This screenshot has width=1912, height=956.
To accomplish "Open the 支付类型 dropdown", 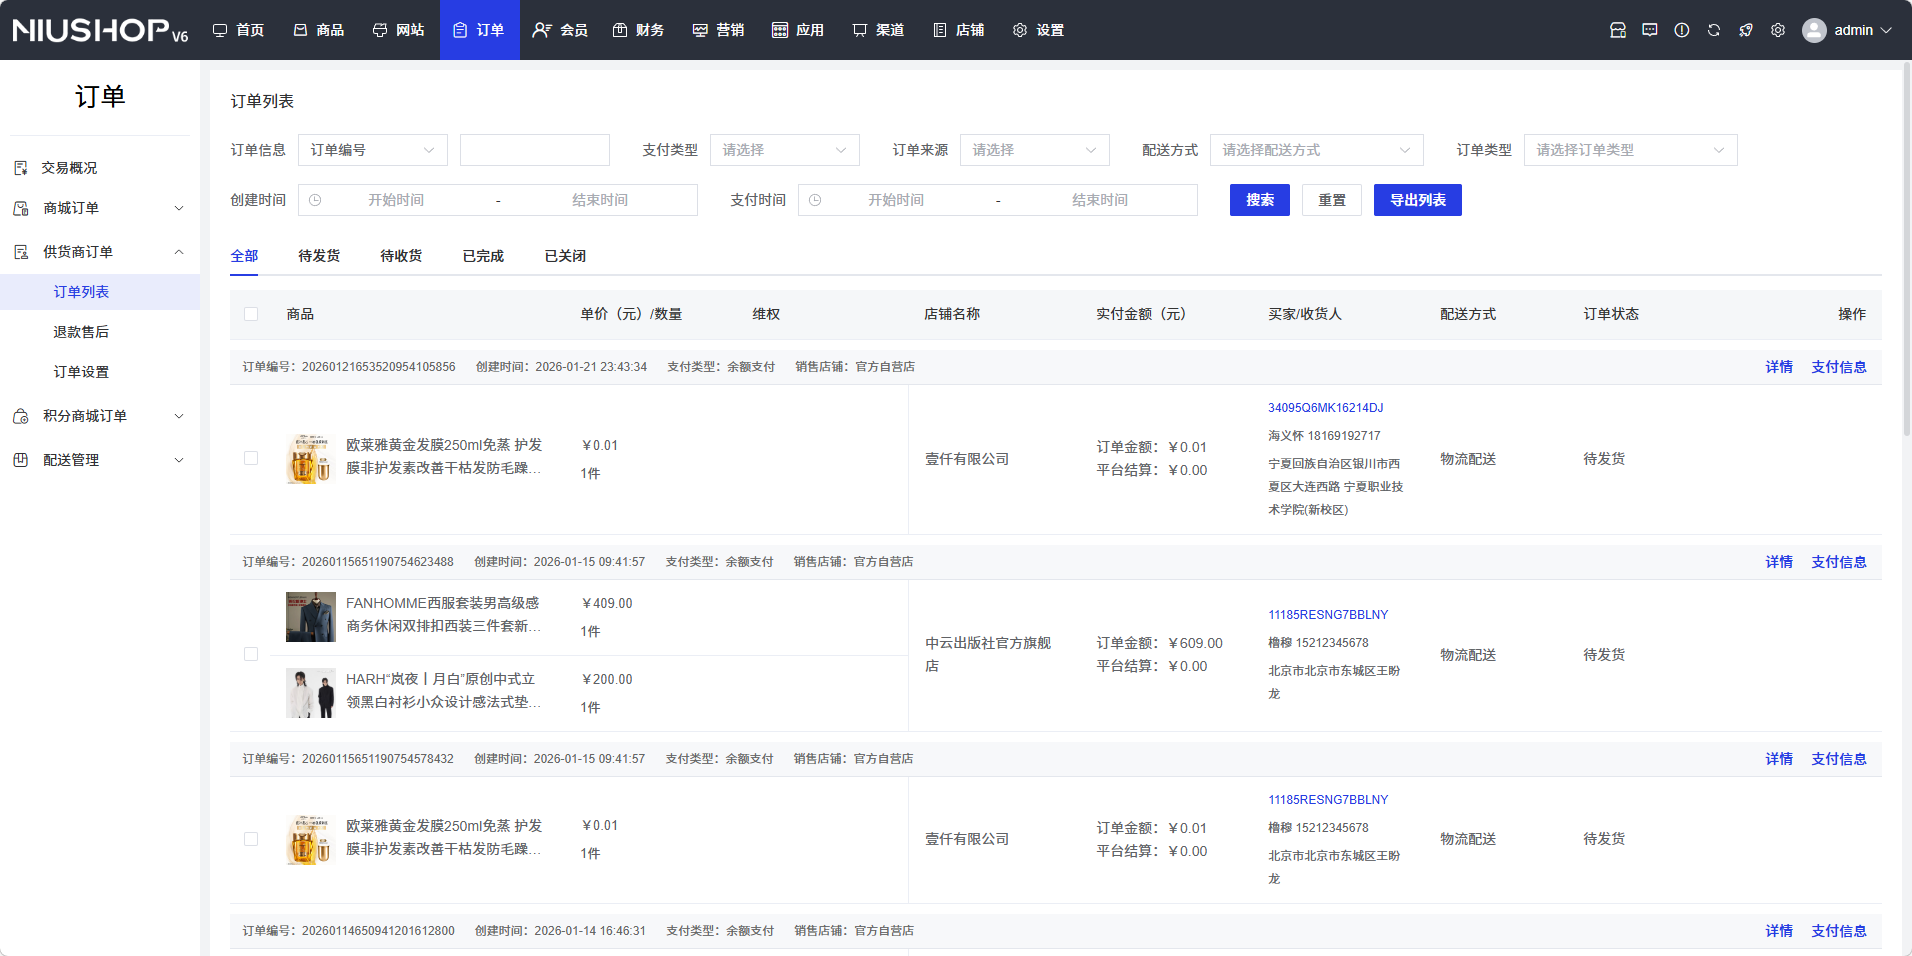I will click(784, 150).
